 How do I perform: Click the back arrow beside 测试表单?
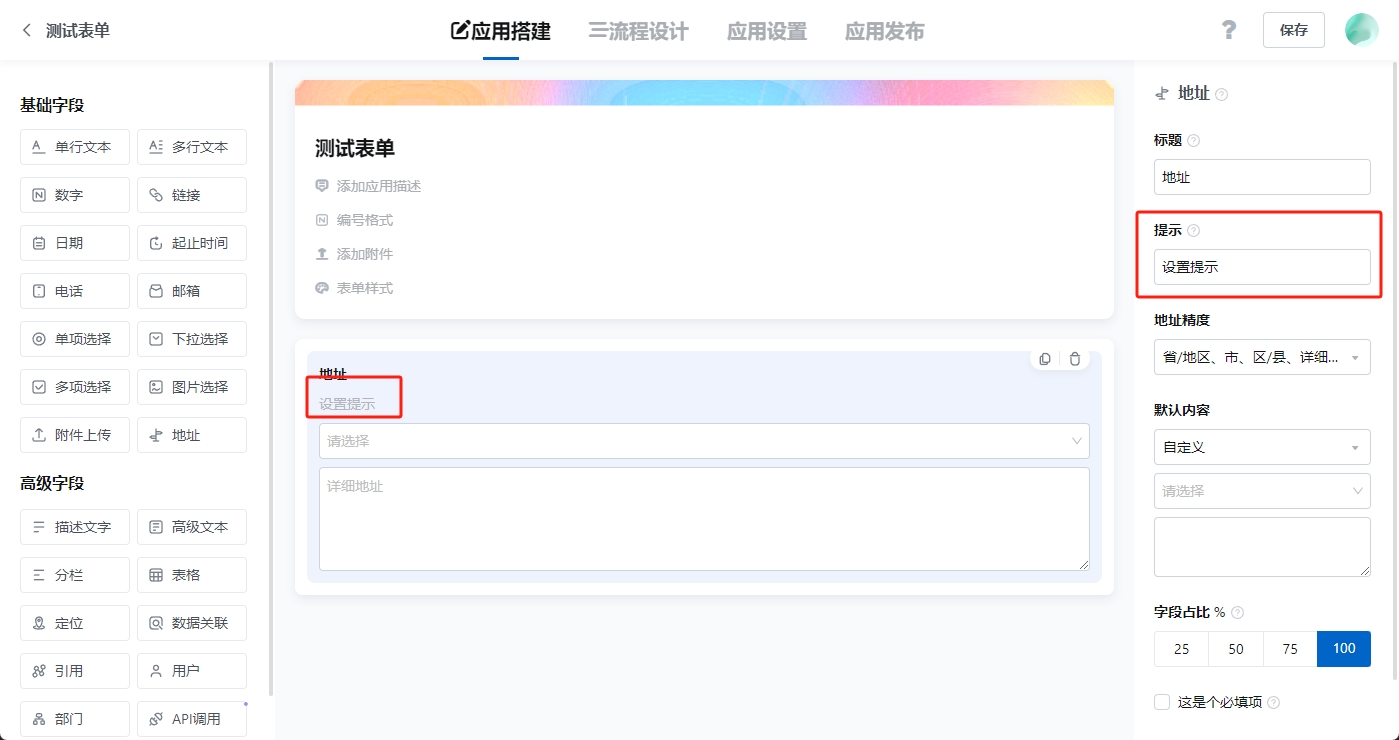pos(27,31)
